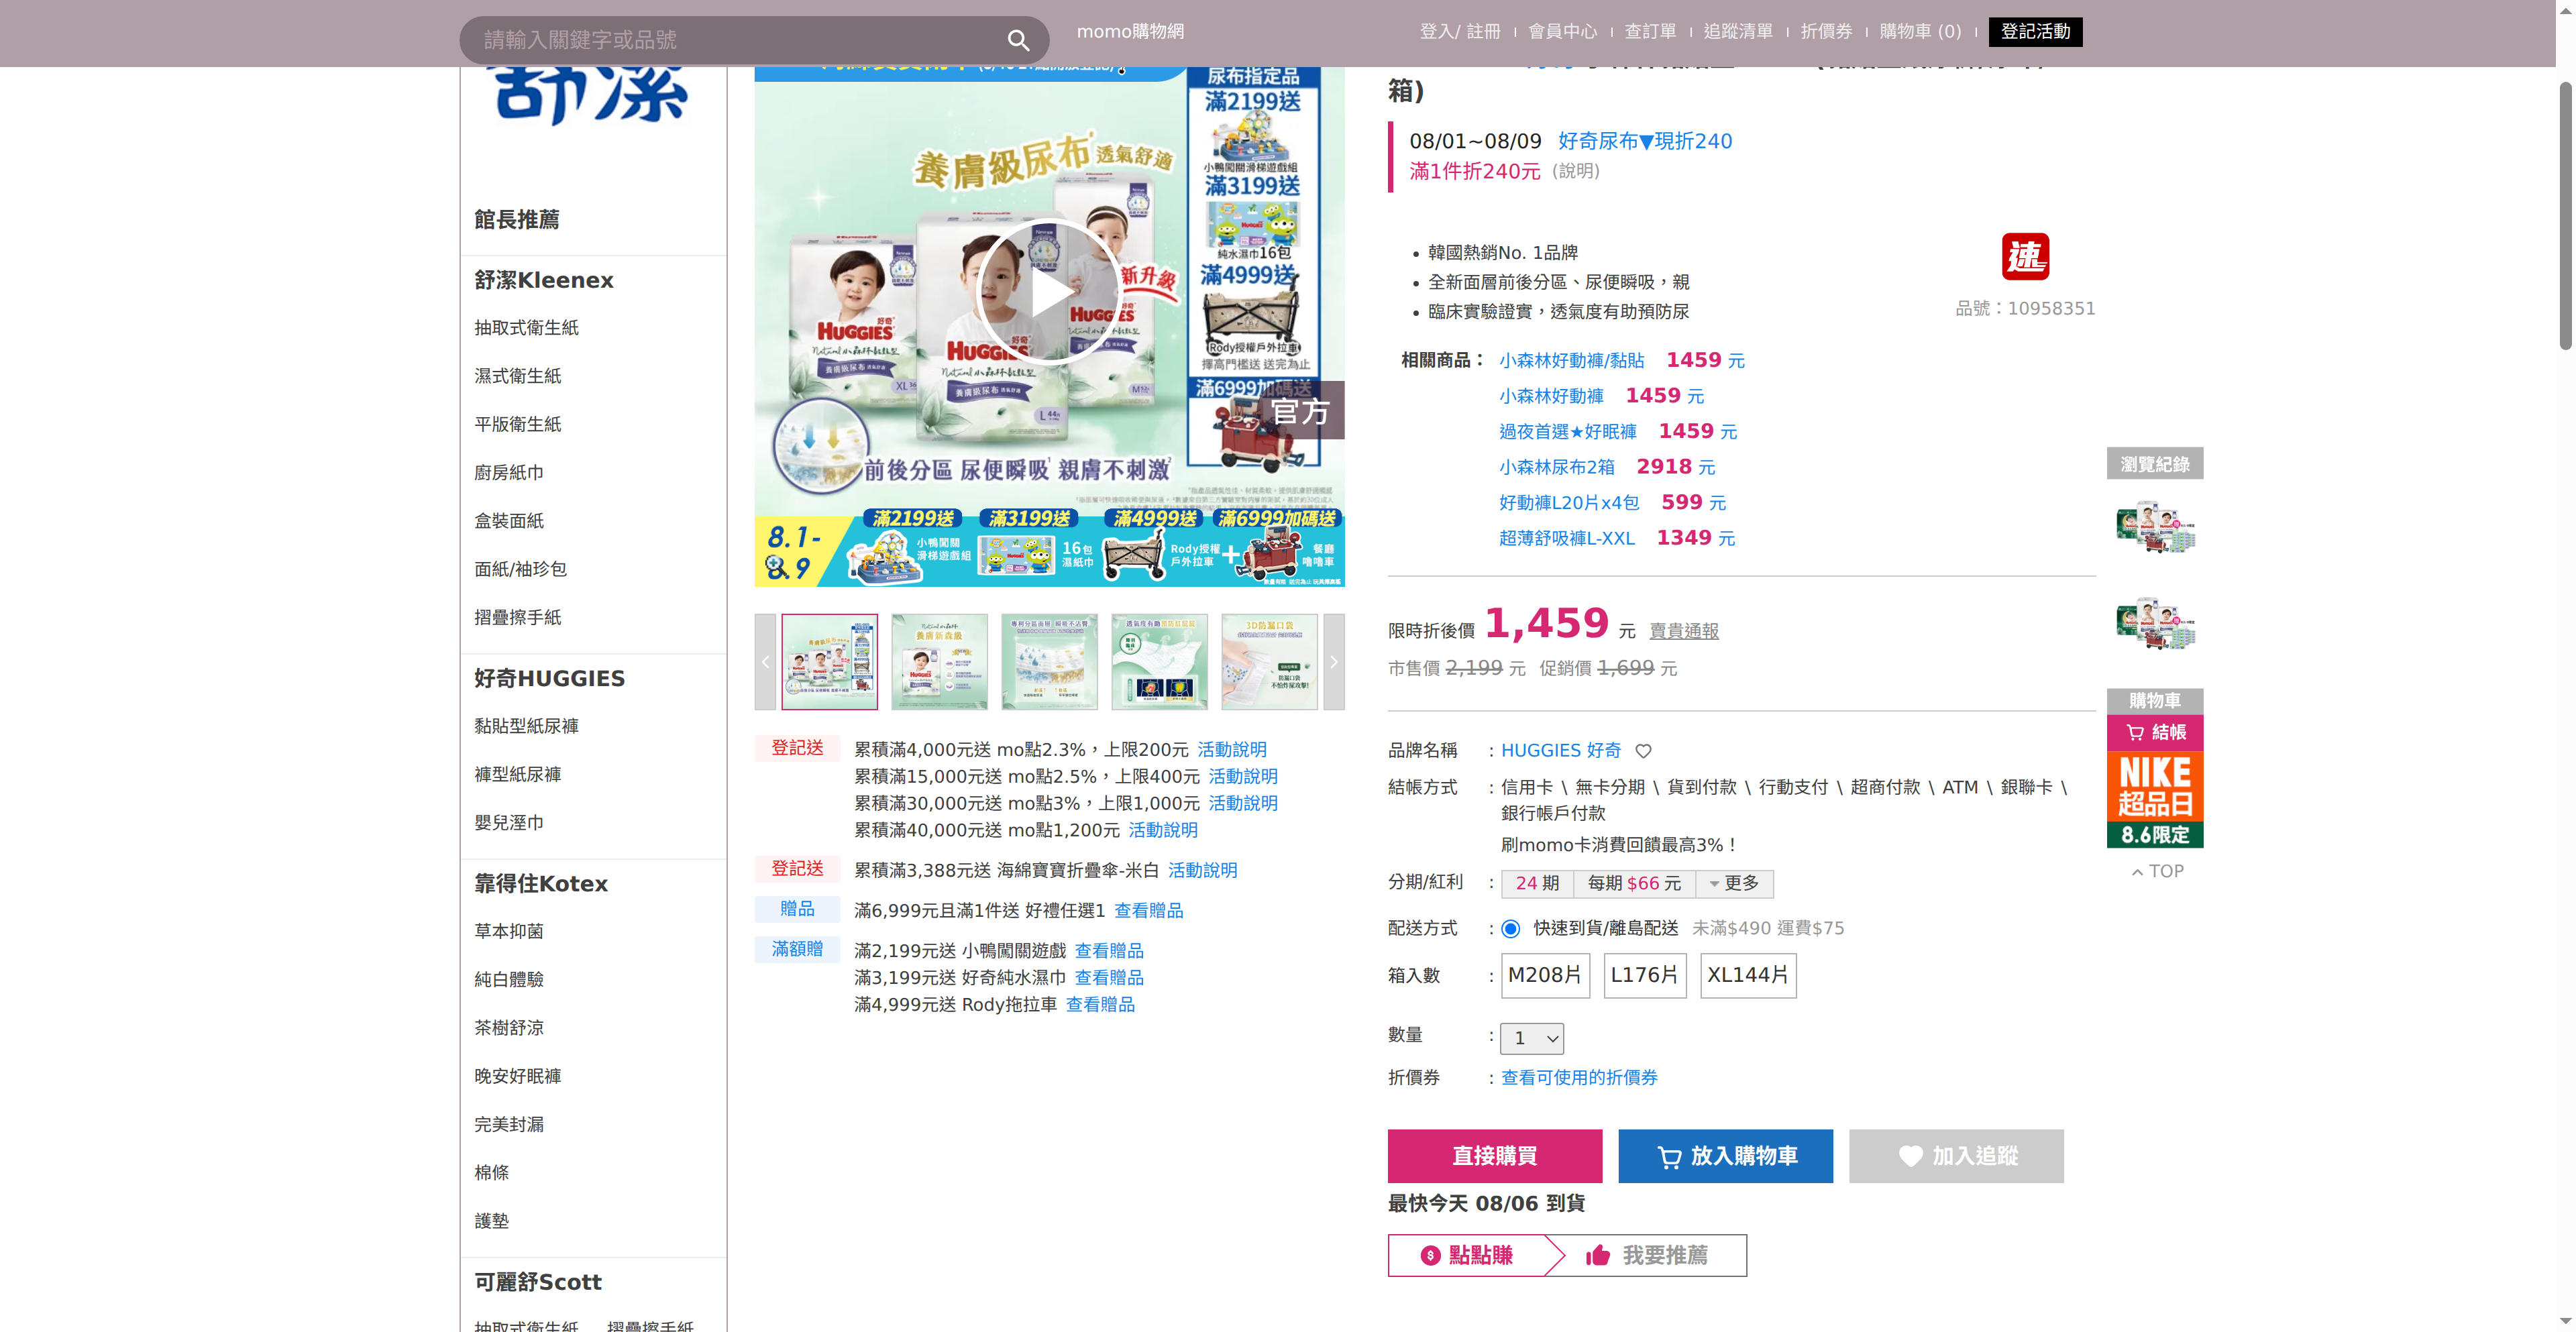2576x1332 pixels.
Task: Open 嬰兒溼巾 category
Action: [509, 823]
